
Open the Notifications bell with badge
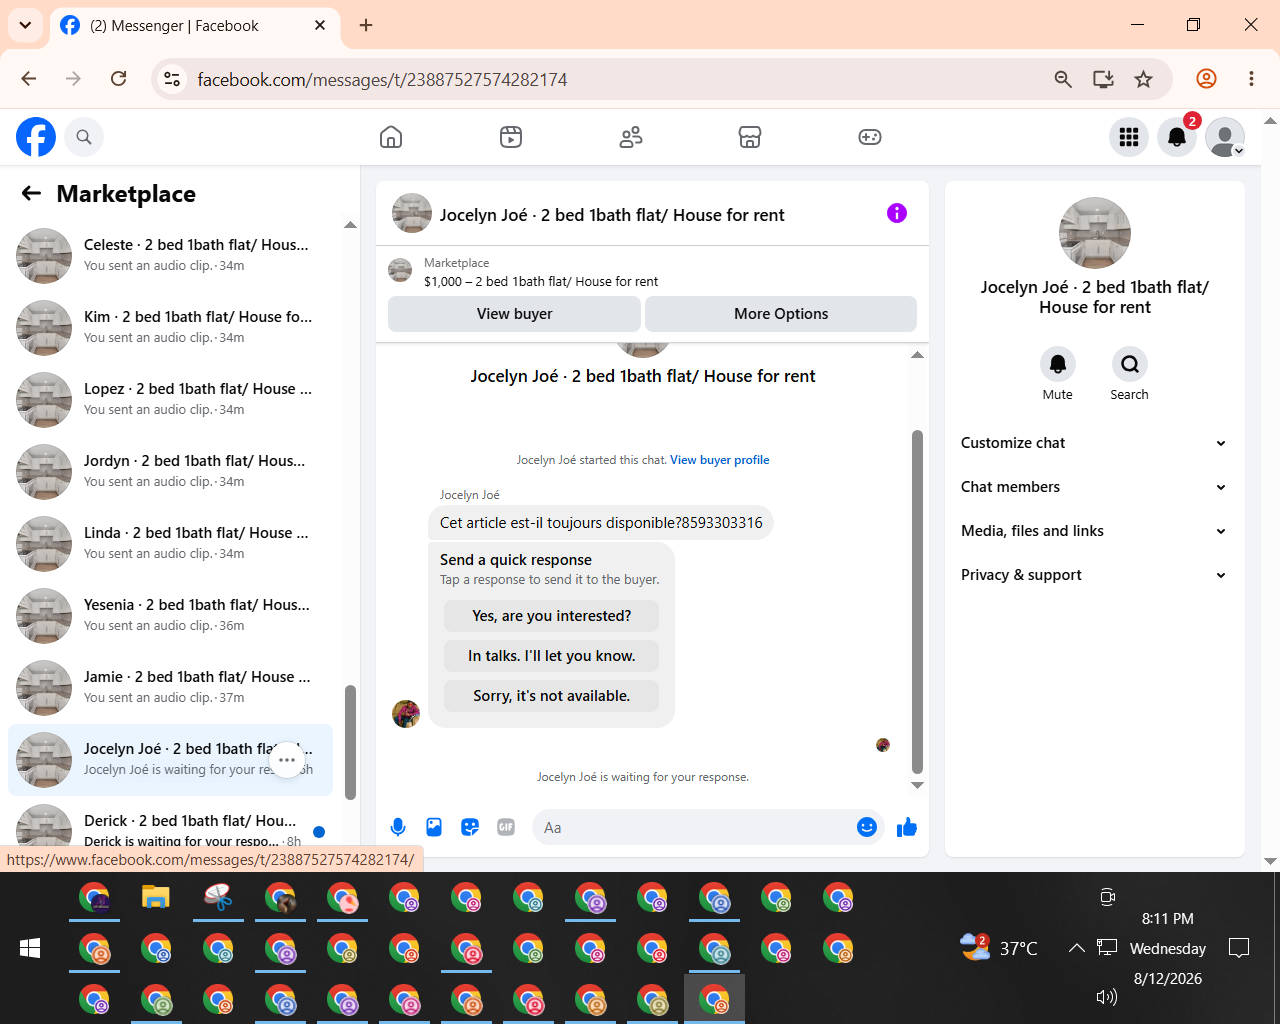(x=1177, y=137)
